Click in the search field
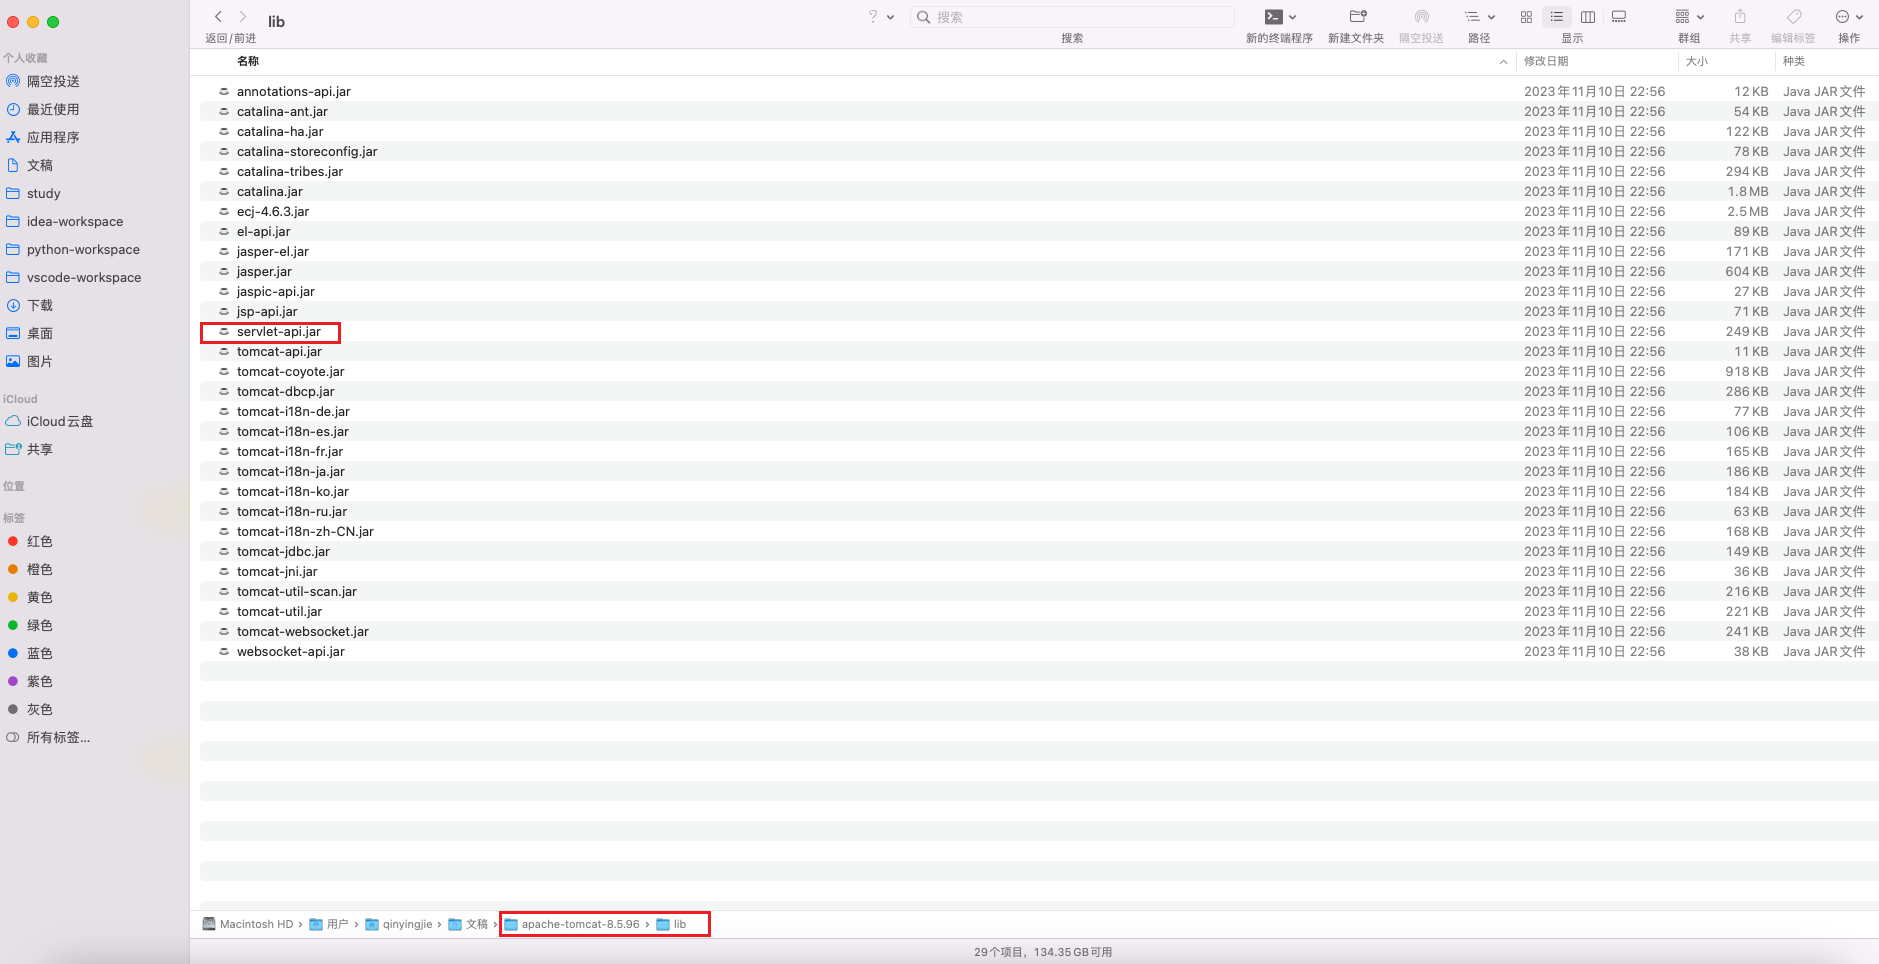The height and width of the screenshot is (964, 1879). click(1072, 17)
